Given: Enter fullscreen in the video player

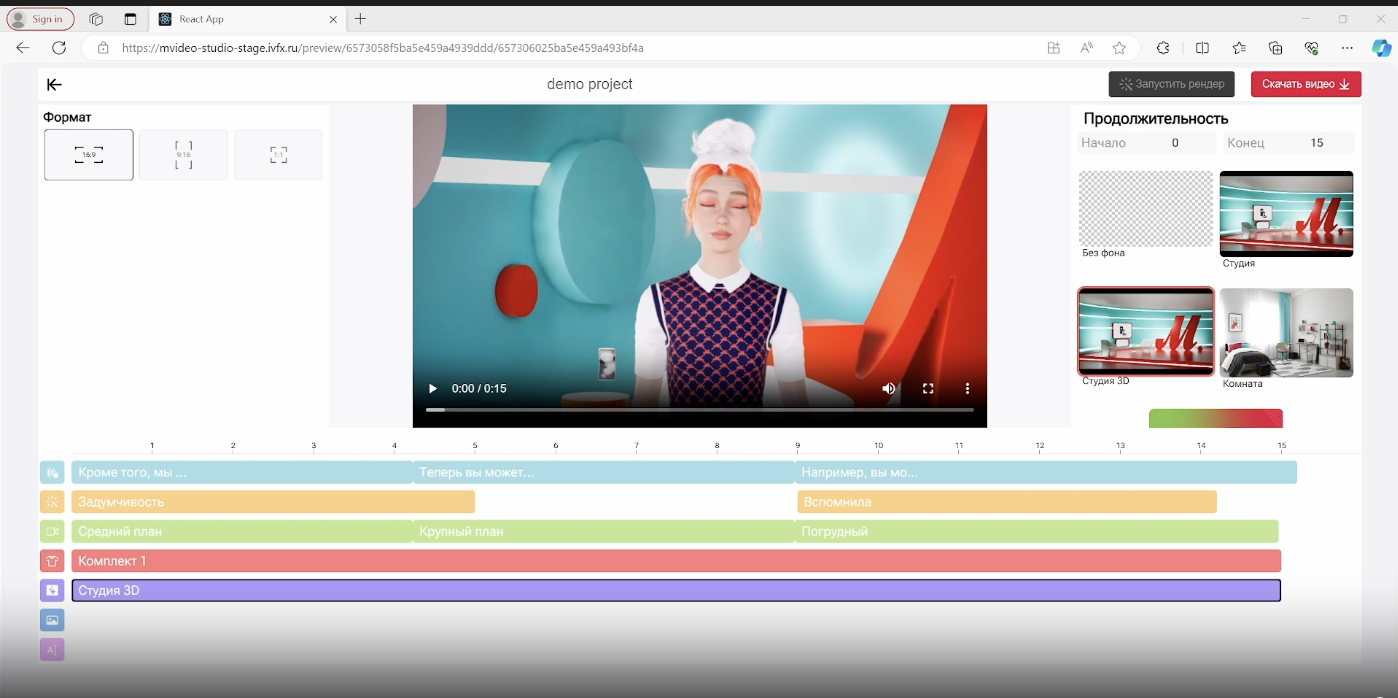Looking at the screenshot, I should click(928, 389).
